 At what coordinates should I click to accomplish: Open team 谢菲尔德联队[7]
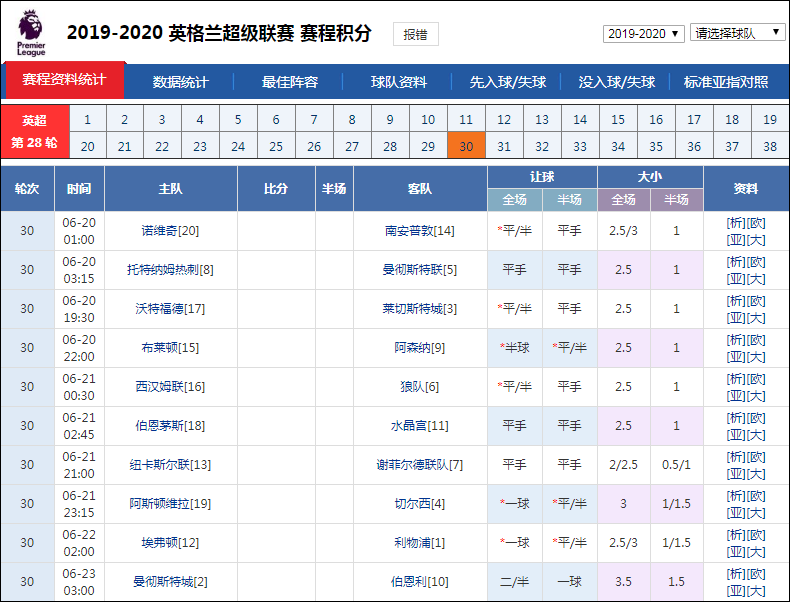pos(420,464)
